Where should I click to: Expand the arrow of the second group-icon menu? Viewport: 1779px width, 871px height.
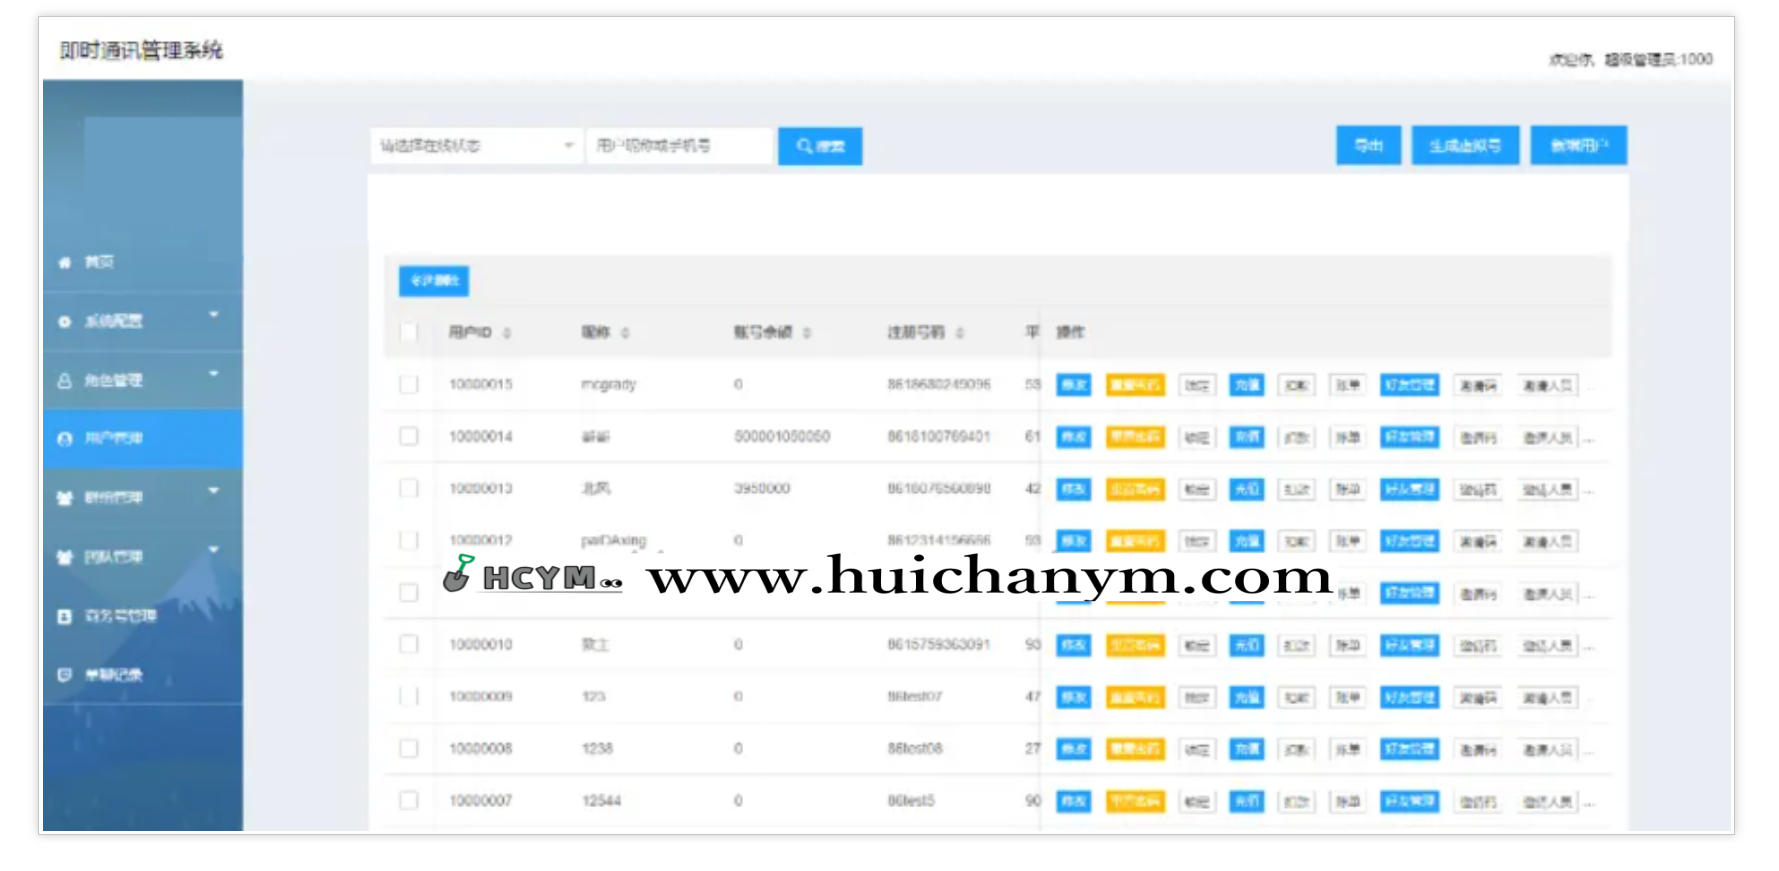point(213,550)
